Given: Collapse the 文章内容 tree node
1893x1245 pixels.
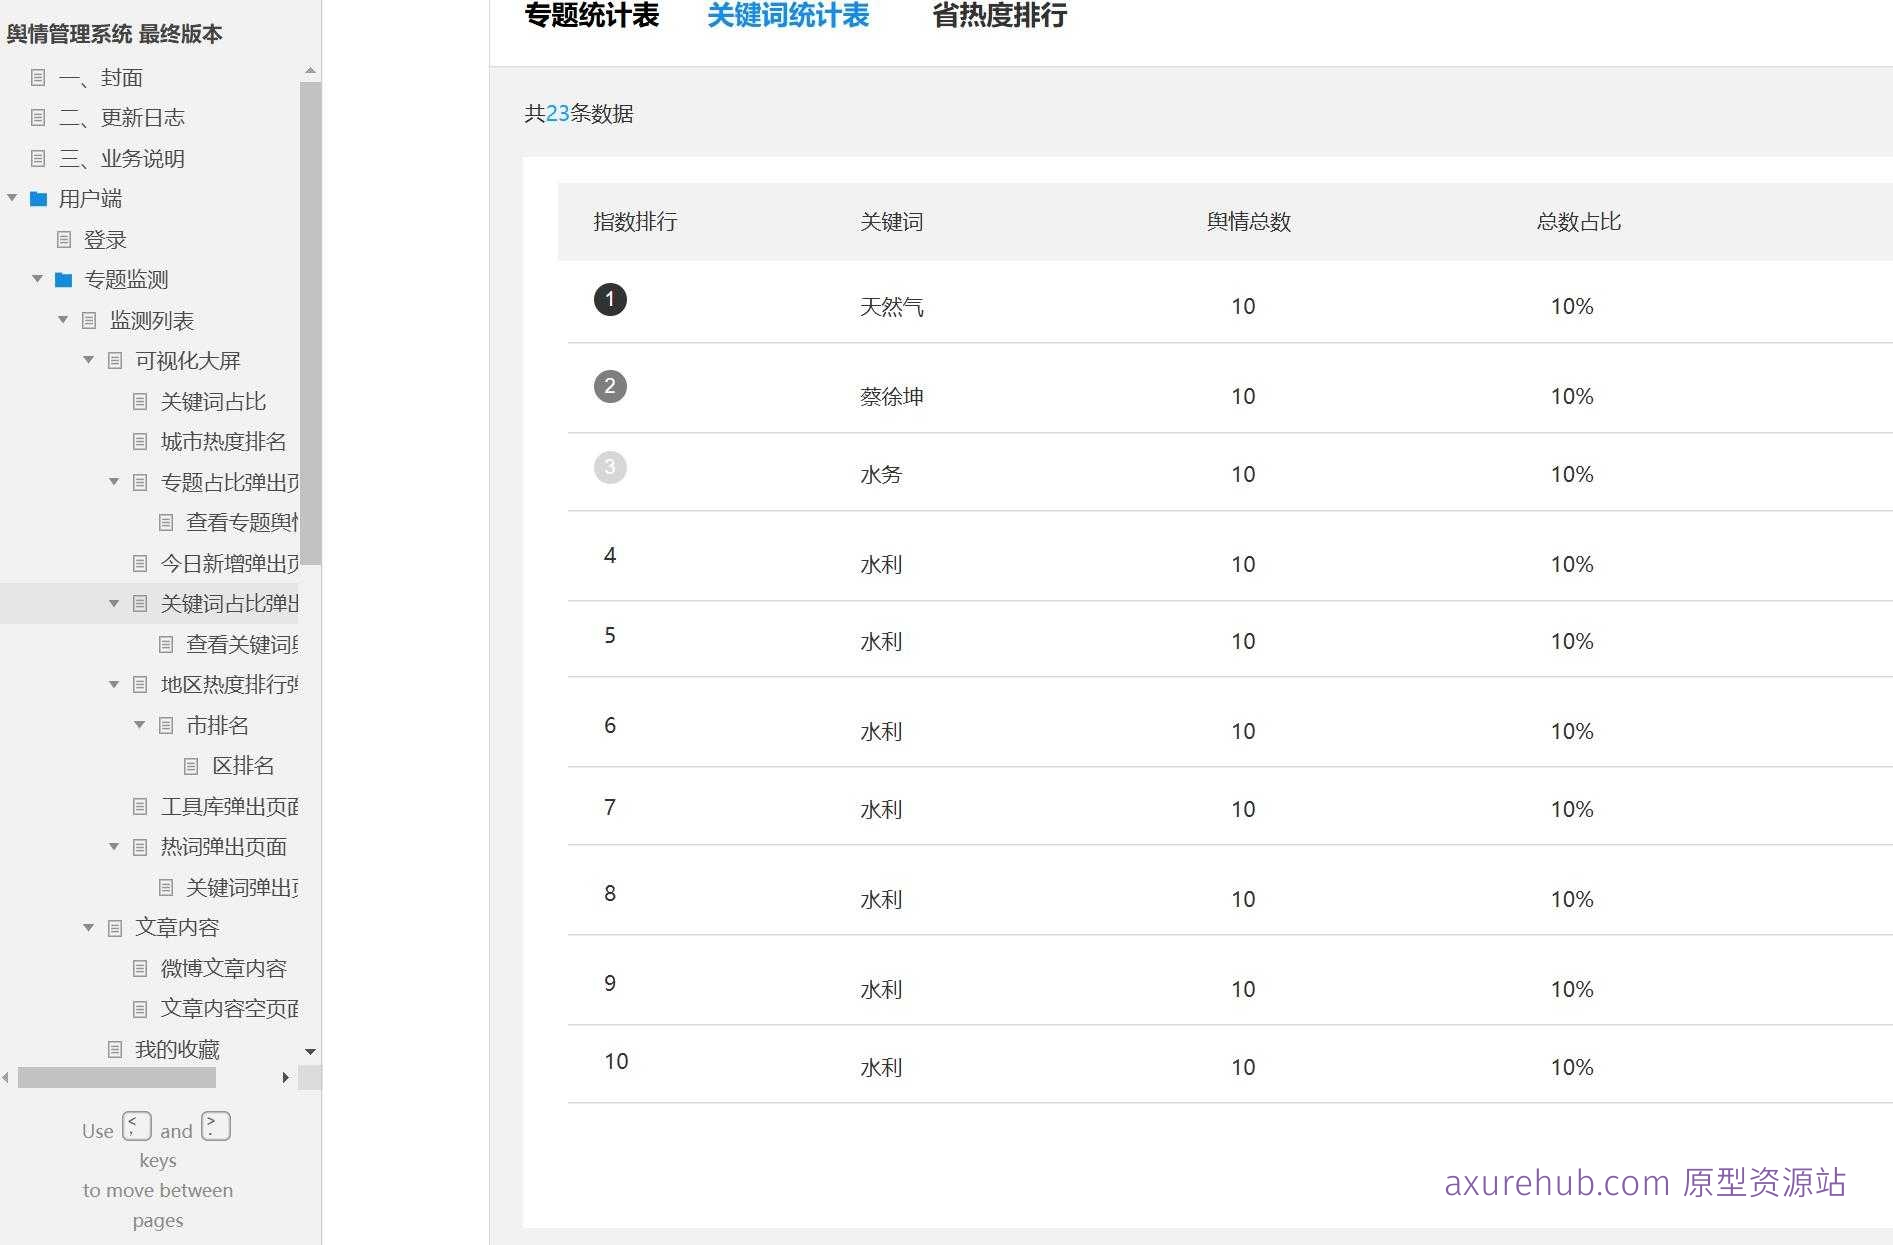Looking at the screenshot, I should click(88, 927).
